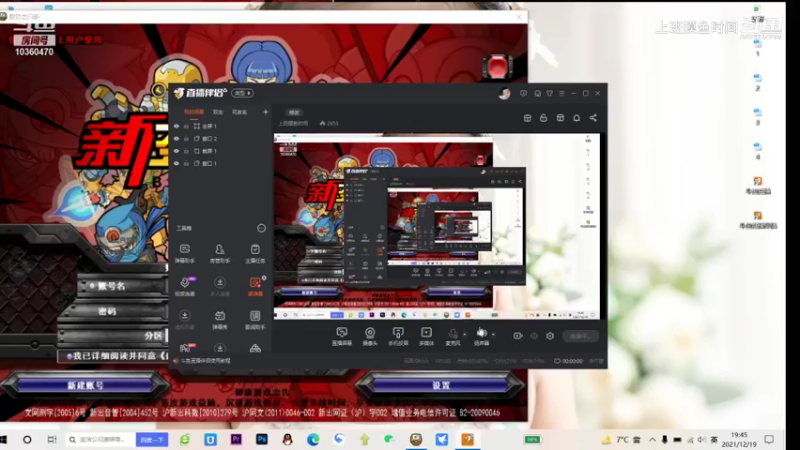The image size is (800, 450).
Task: Click the red round button in game window
Action: click(497, 66)
